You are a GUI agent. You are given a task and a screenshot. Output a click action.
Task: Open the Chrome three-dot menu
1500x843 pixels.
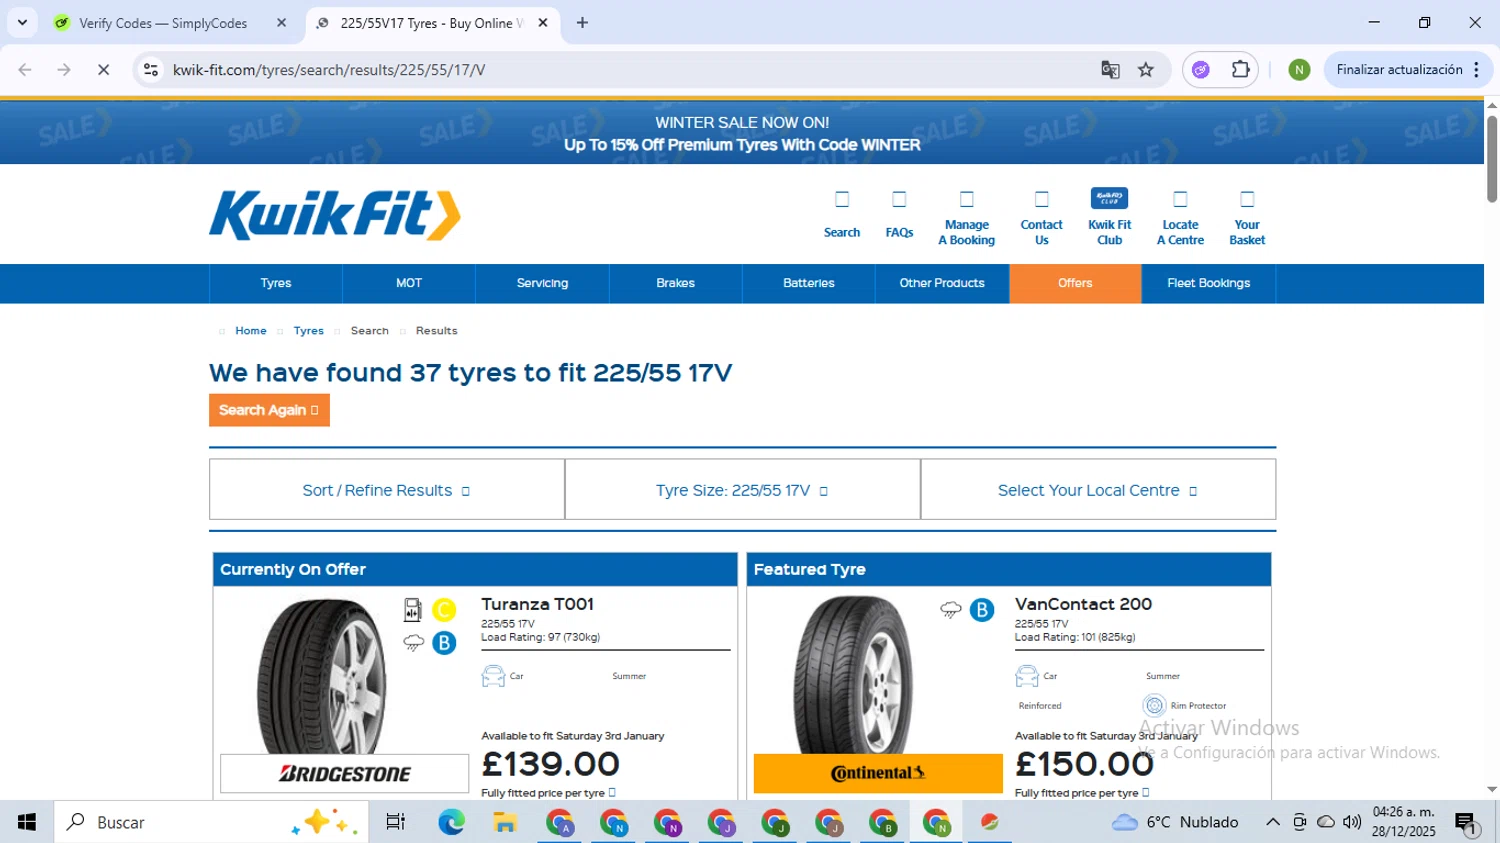pos(1476,70)
